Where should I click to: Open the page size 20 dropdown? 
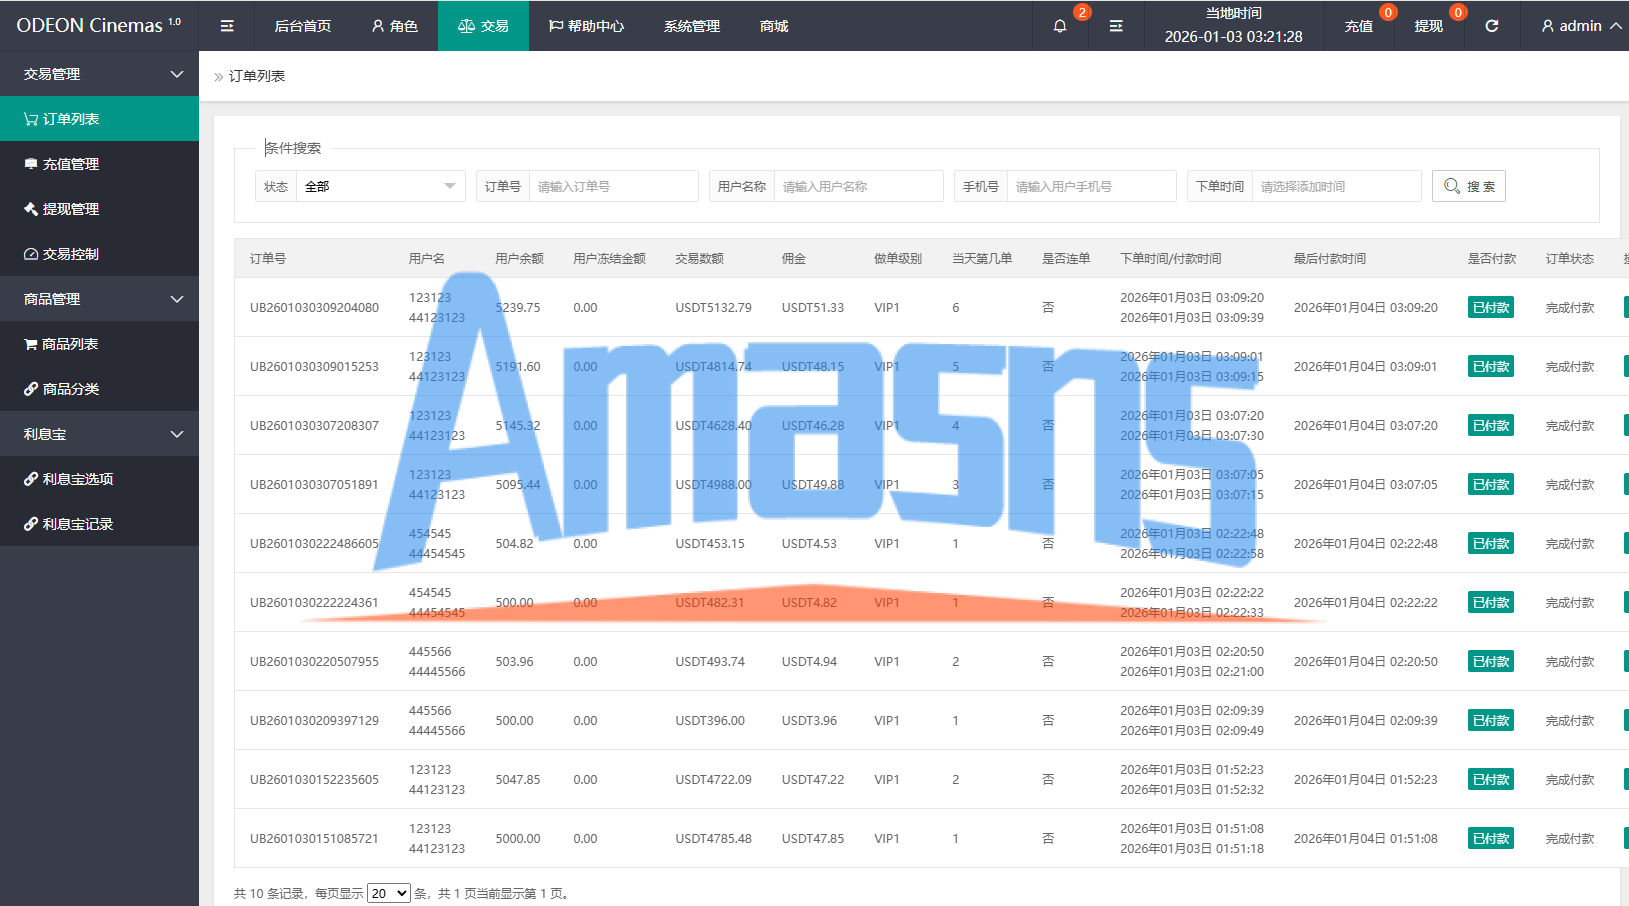coord(389,893)
